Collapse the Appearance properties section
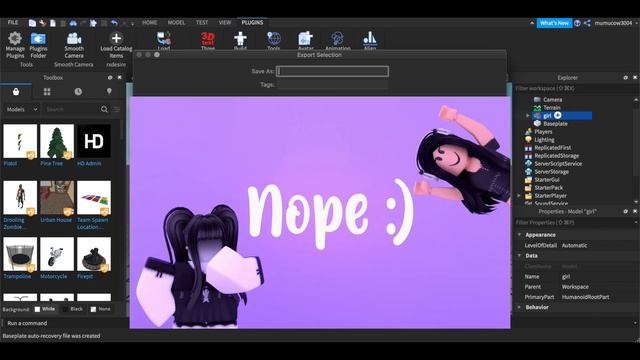This screenshot has height=360, width=640. point(520,235)
